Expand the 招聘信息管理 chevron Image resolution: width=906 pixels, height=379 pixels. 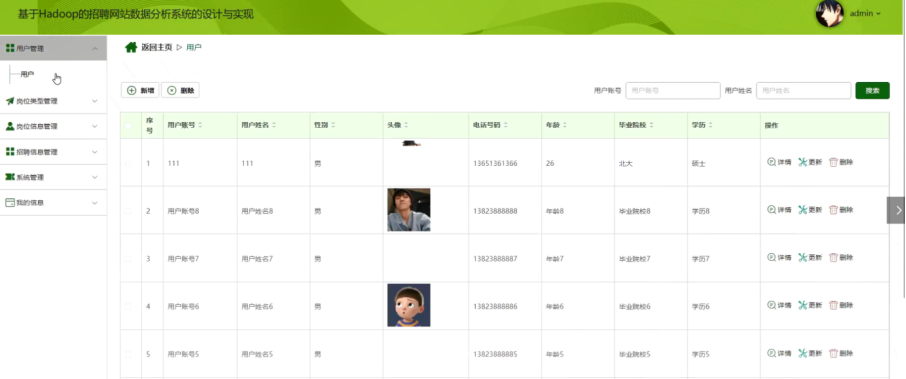click(95, 152)
